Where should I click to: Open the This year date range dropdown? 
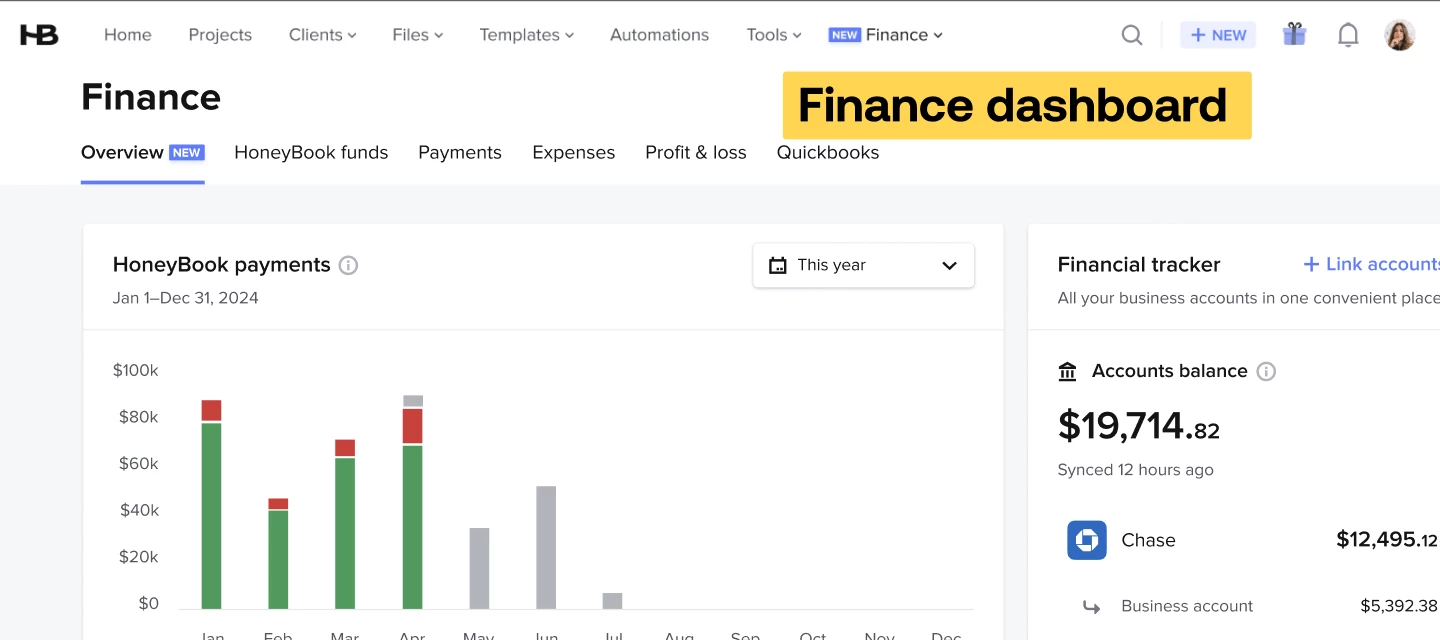click(863, 265)
